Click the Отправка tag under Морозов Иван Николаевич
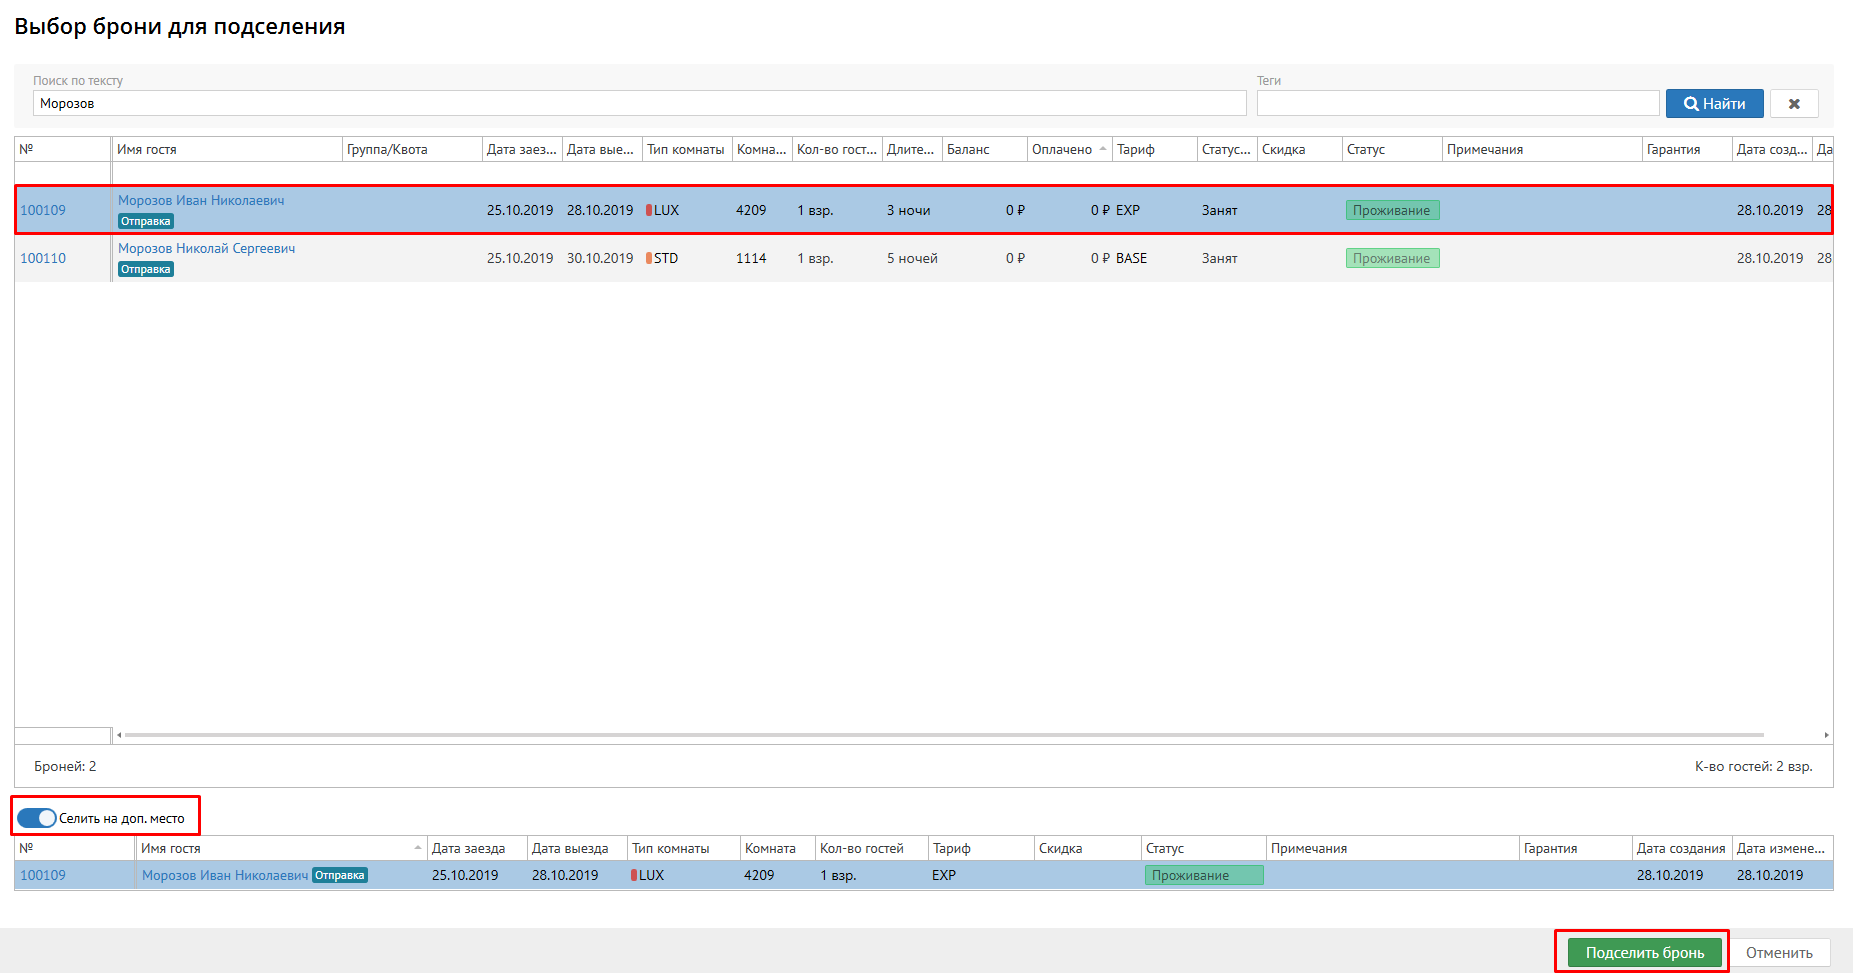Screen dimensions: 1853x973 (146, 222)
